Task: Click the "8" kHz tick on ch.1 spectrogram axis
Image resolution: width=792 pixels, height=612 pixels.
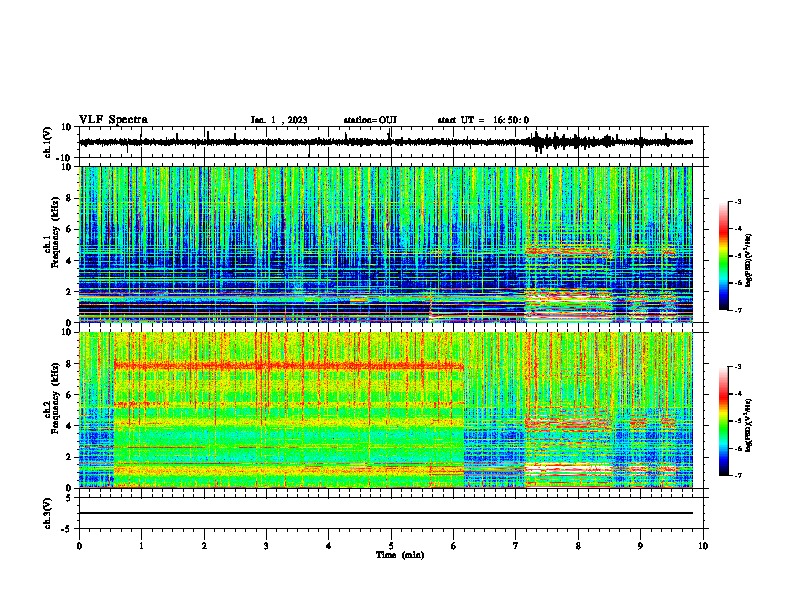Action: click(70, 198)
